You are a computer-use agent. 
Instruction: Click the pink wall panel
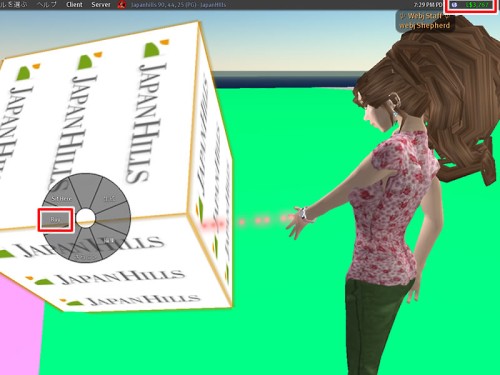pyautogui.click(x=20, y=325)
